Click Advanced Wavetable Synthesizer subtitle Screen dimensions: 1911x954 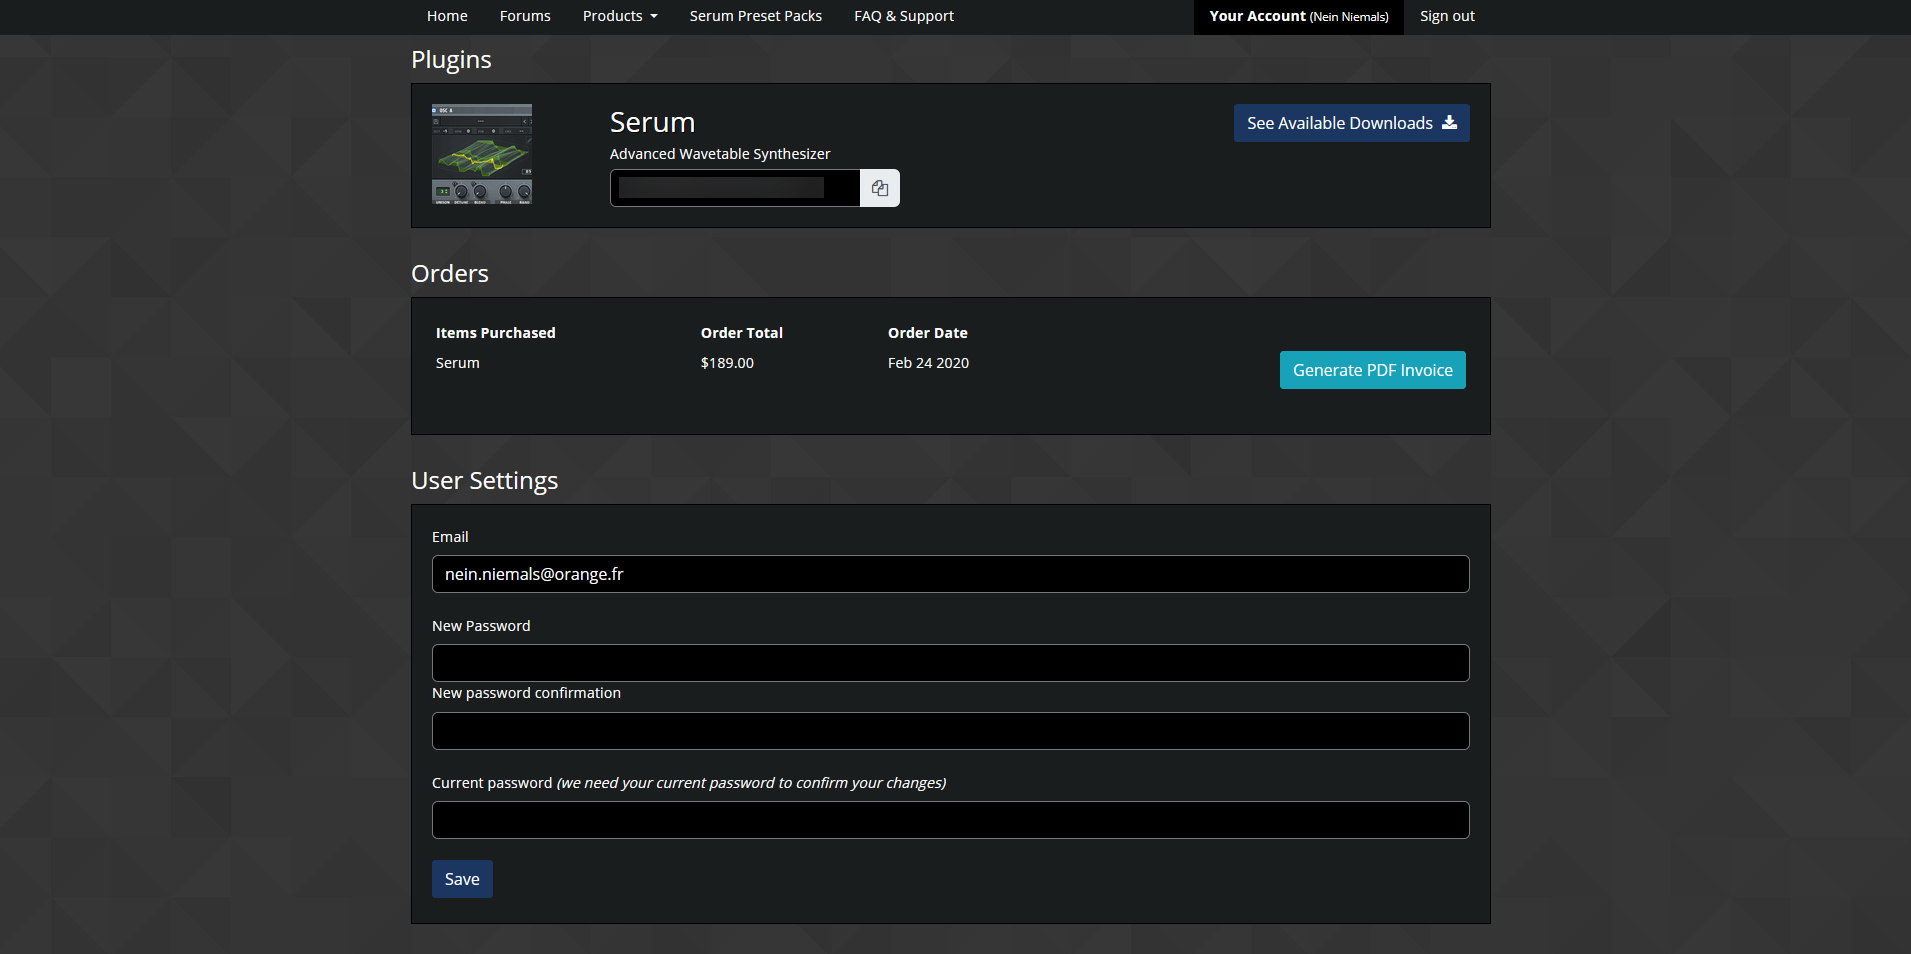click(x=720, y=154)
